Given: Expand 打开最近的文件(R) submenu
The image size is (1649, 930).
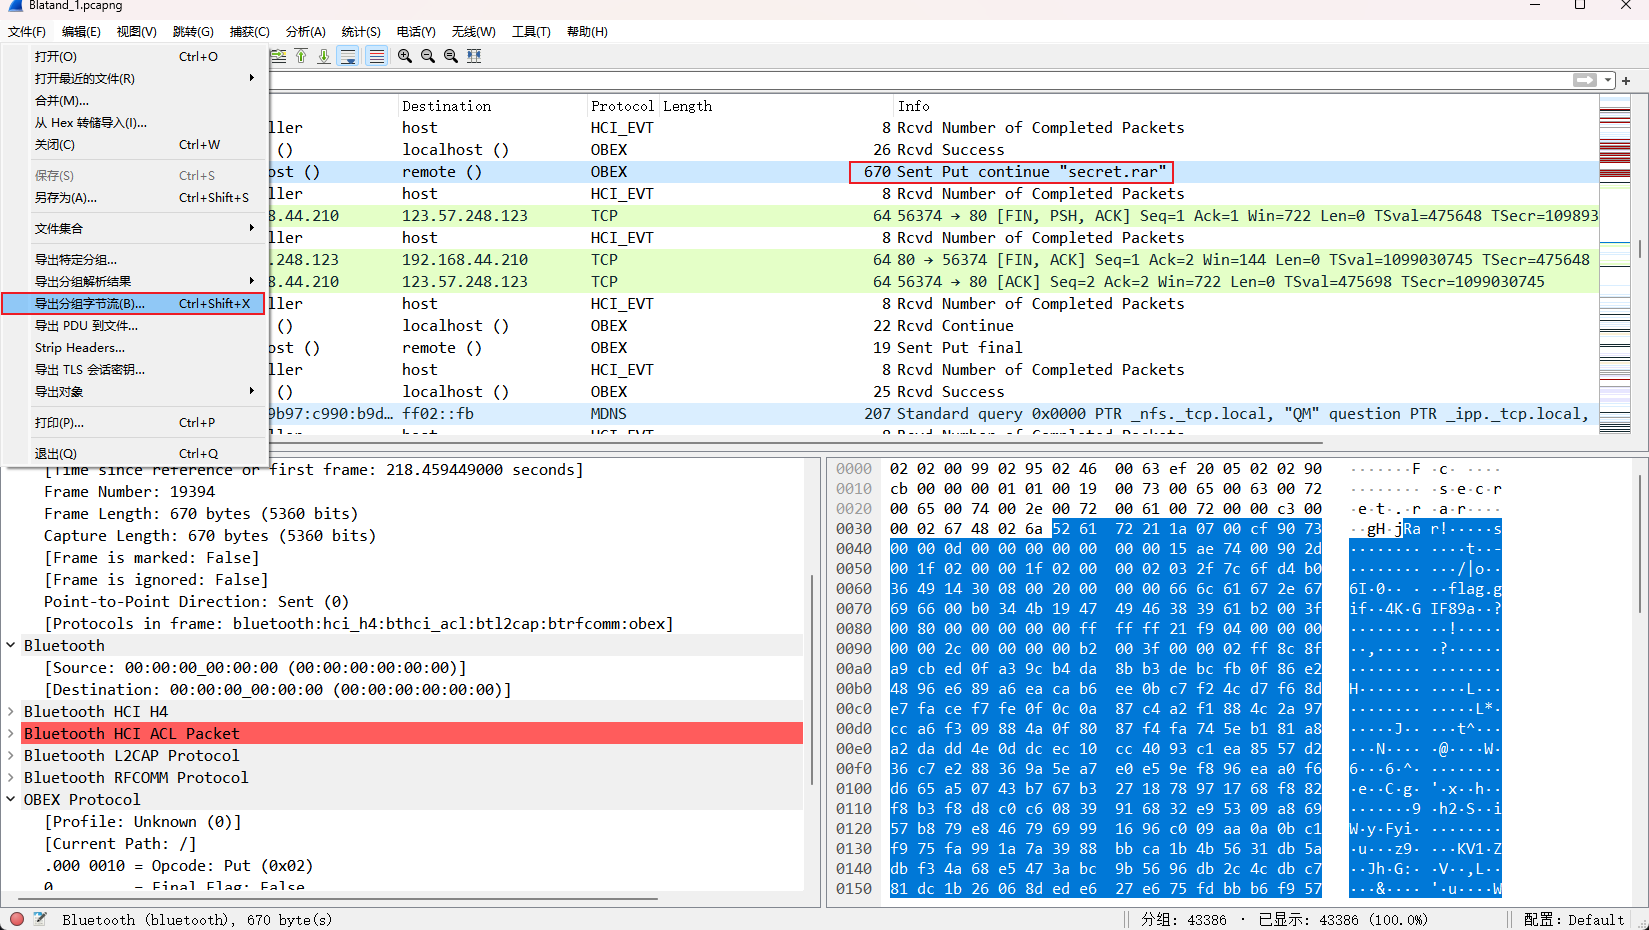Looking at the screenshot, I should [134, 79].
